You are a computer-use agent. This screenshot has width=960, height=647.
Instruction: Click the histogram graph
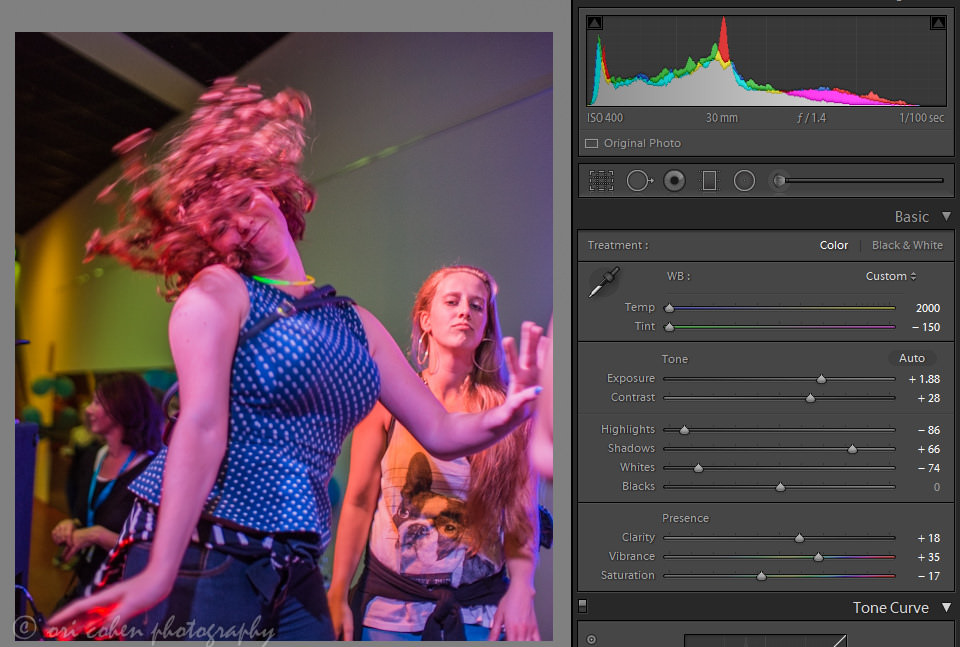tap(766, 61)
